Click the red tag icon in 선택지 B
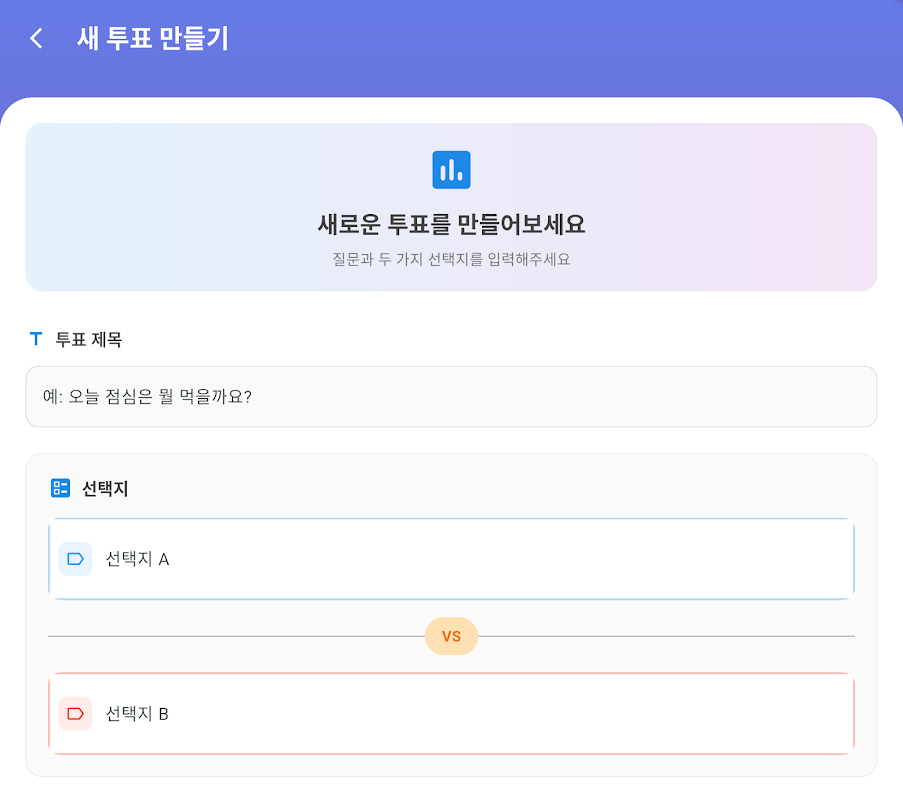Image resolution: width=903 pixels, height=800 pixels. (75, 714)
